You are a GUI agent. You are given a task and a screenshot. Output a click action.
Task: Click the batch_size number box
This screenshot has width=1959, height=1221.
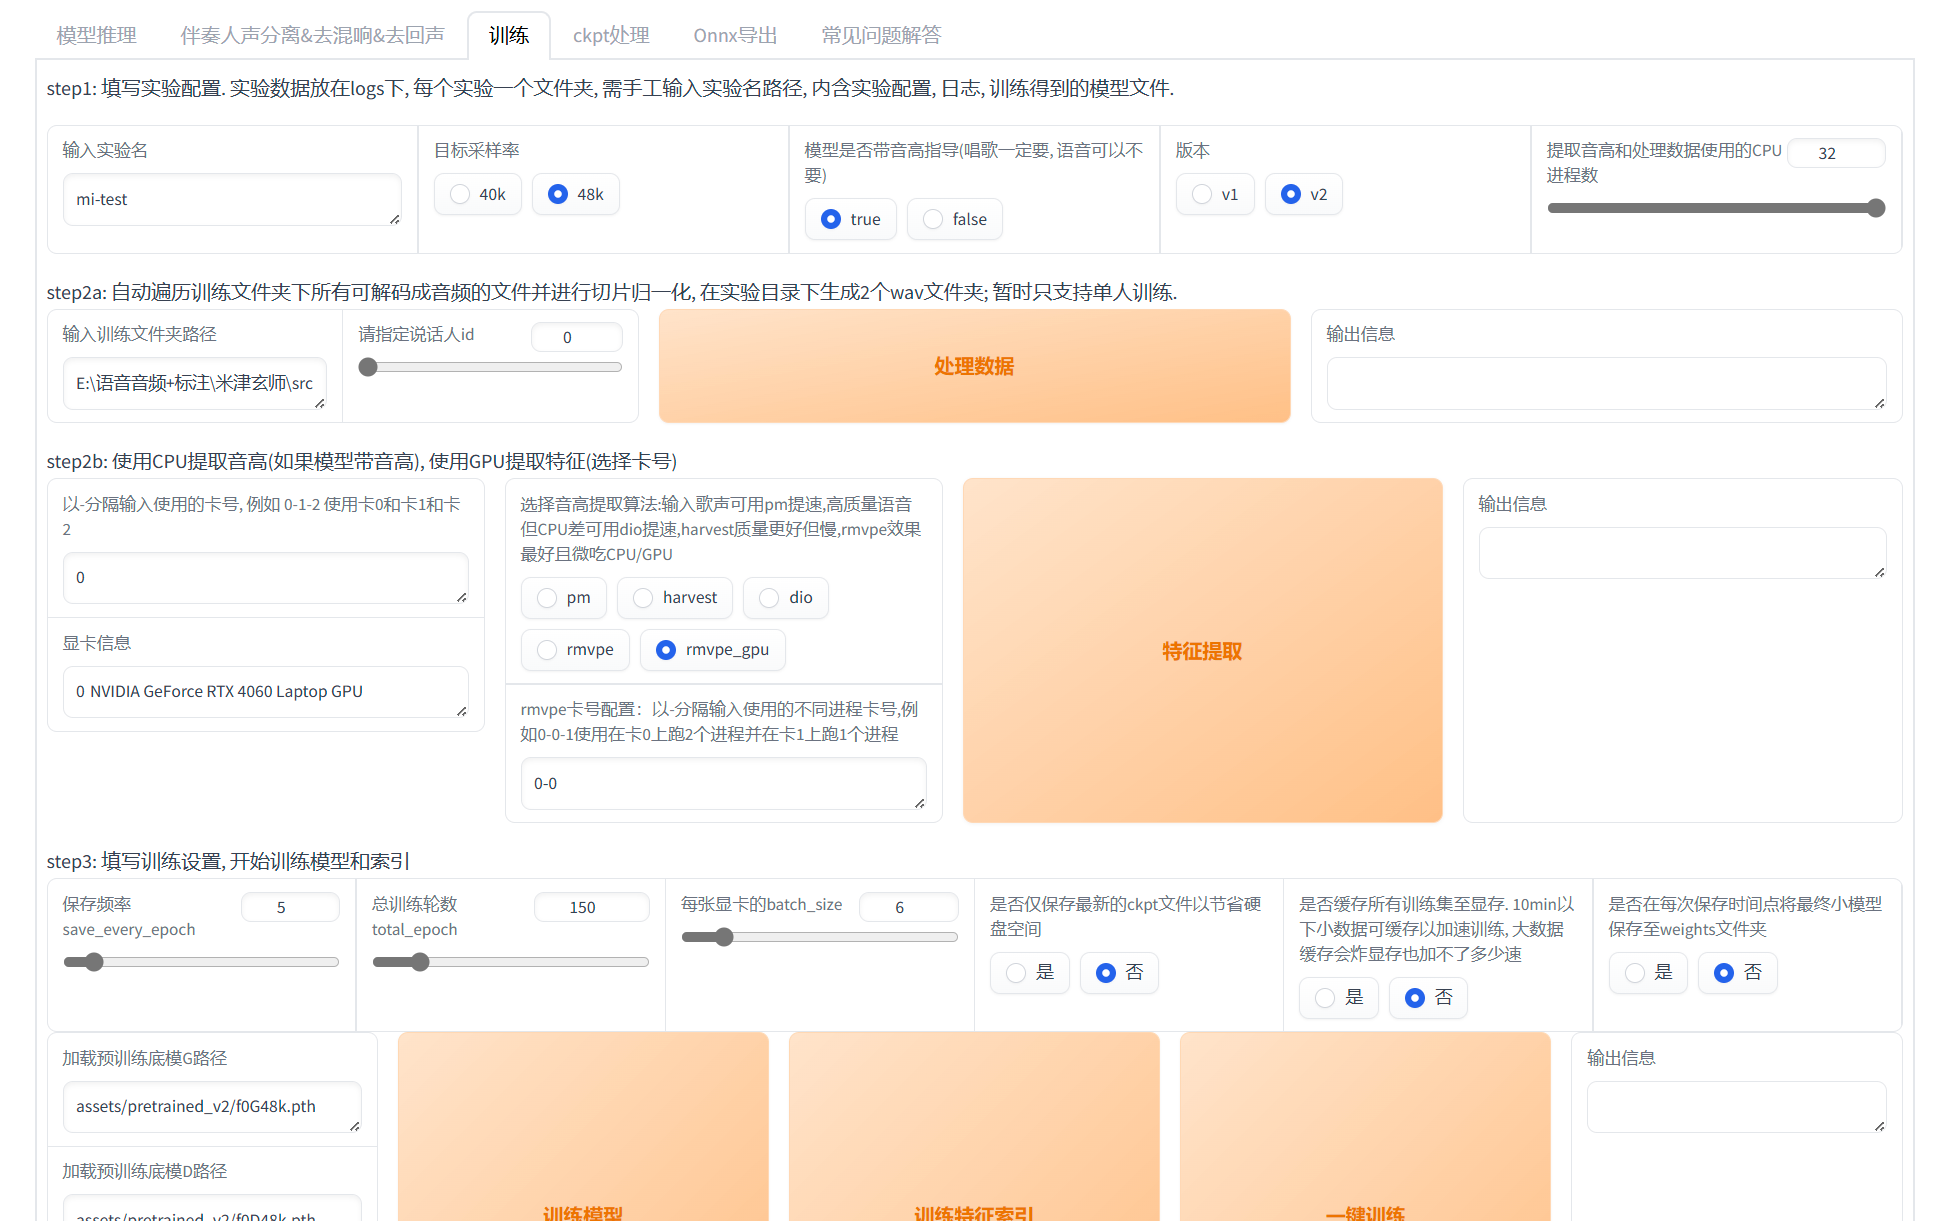coord(908,907)
